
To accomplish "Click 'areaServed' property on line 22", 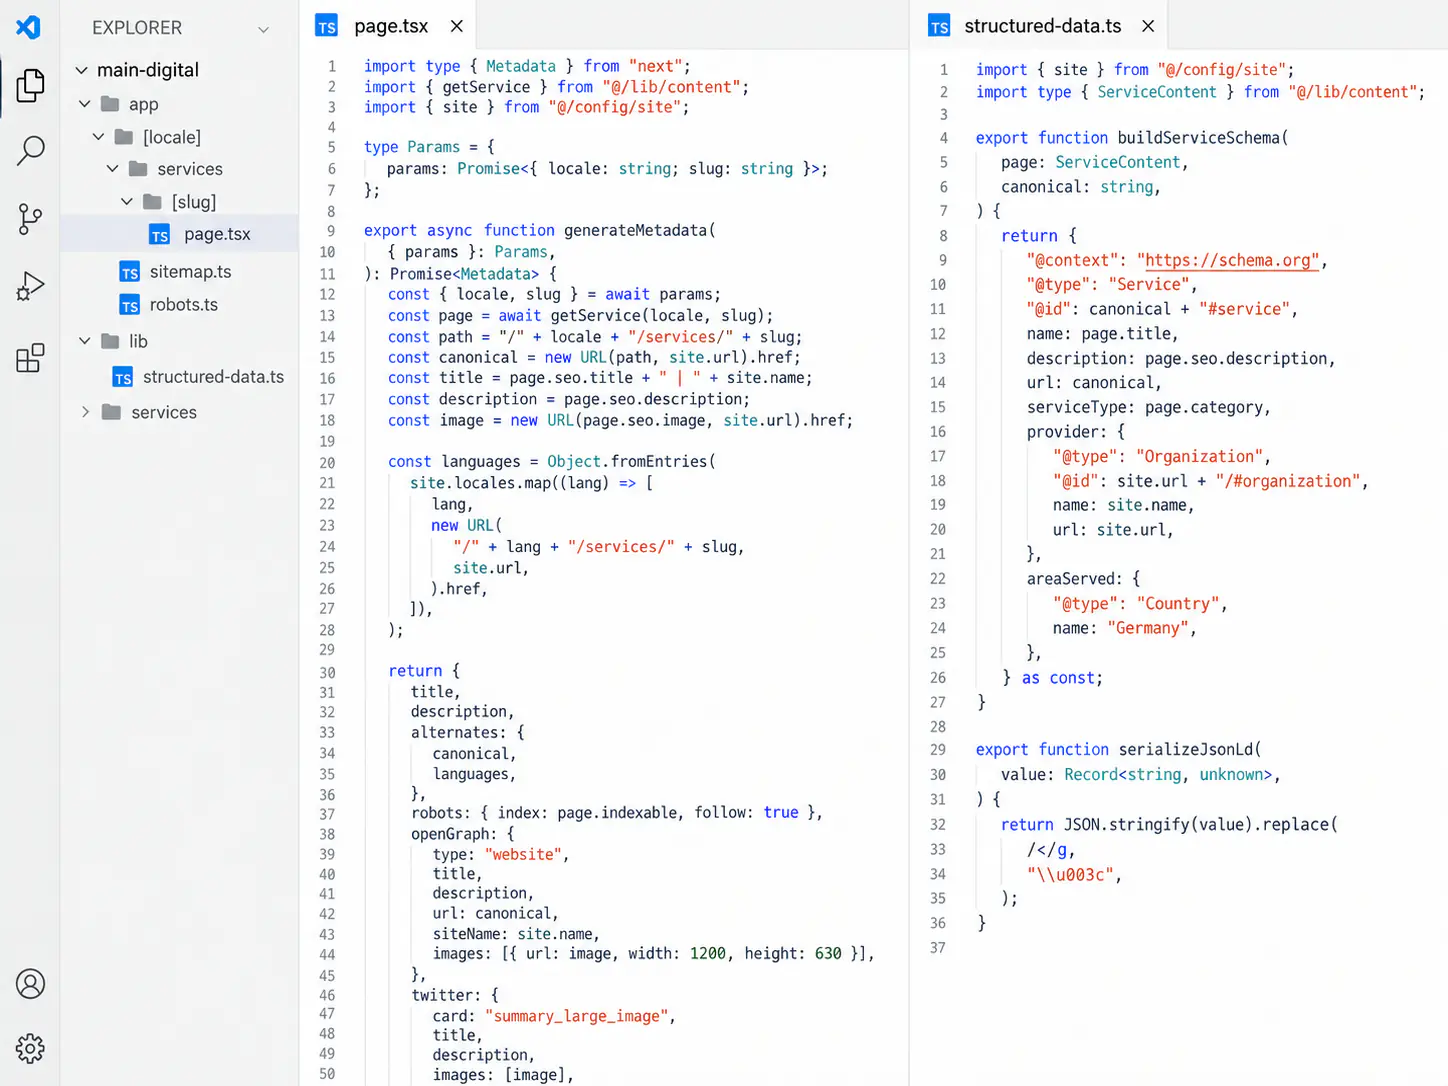I will (x=1073, y=579).
